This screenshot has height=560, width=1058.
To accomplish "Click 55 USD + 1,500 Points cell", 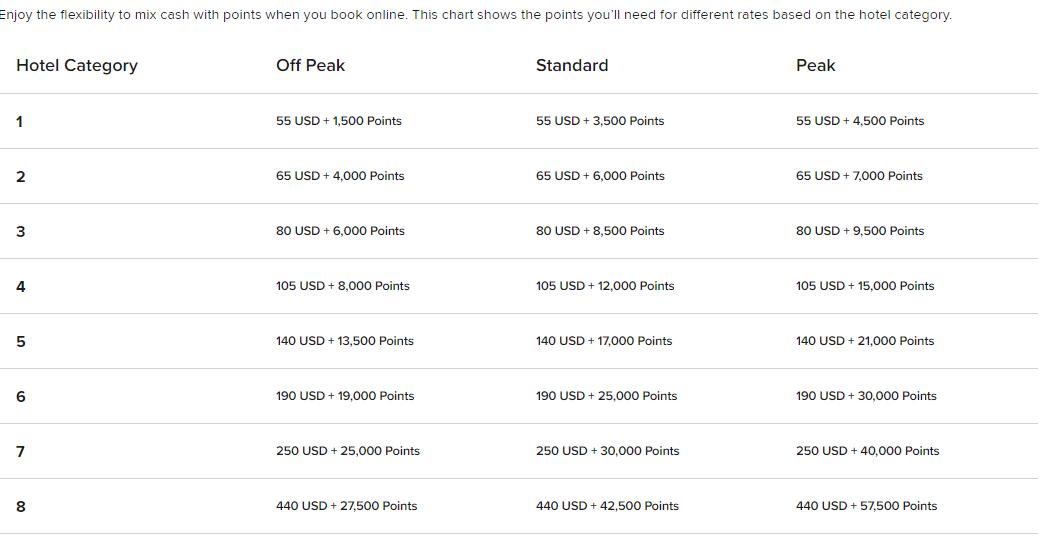I will (339, 121).
